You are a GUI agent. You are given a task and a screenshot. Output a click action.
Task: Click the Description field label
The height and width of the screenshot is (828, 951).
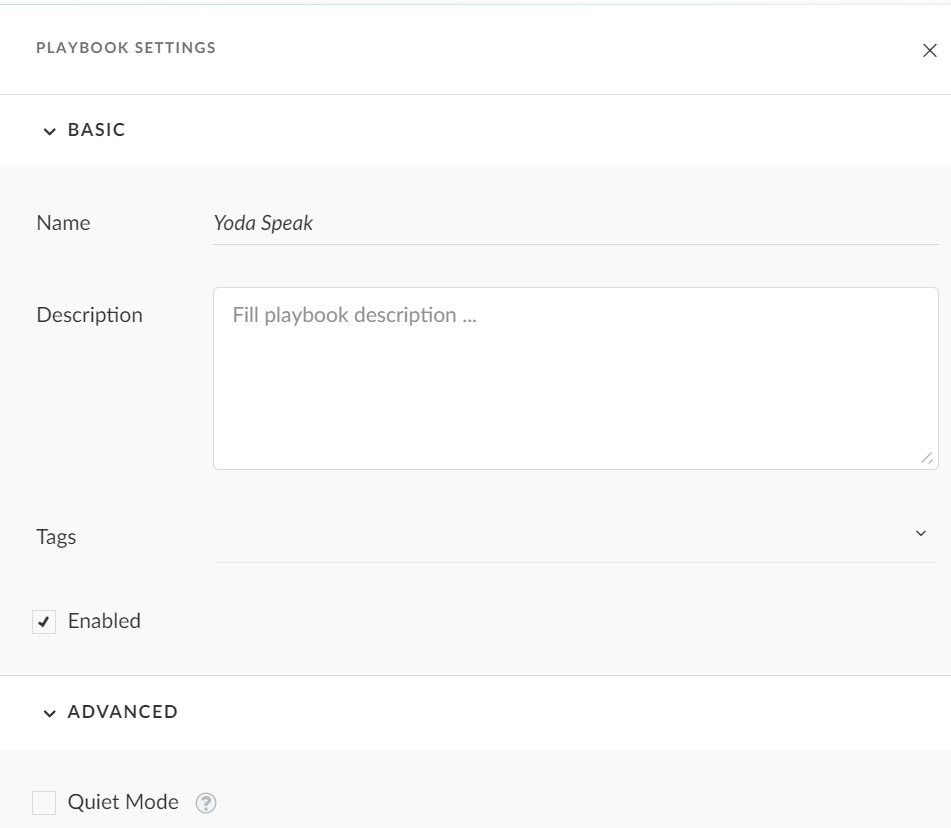click(x=89, y=315)
